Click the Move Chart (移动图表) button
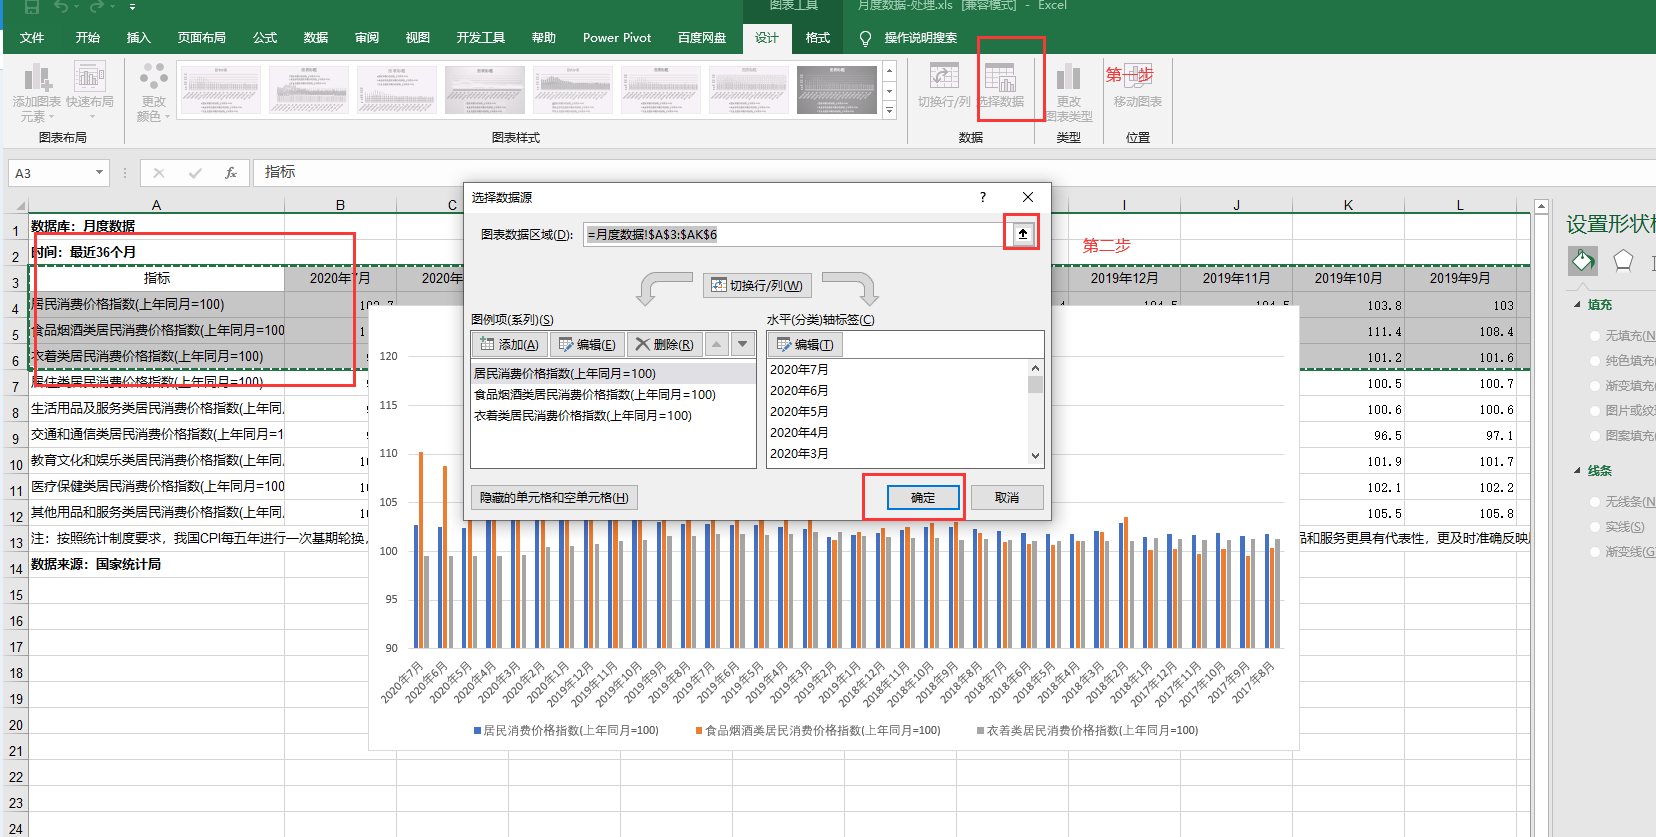This screenshot has width=1656, height=837. coord(1137,85)
